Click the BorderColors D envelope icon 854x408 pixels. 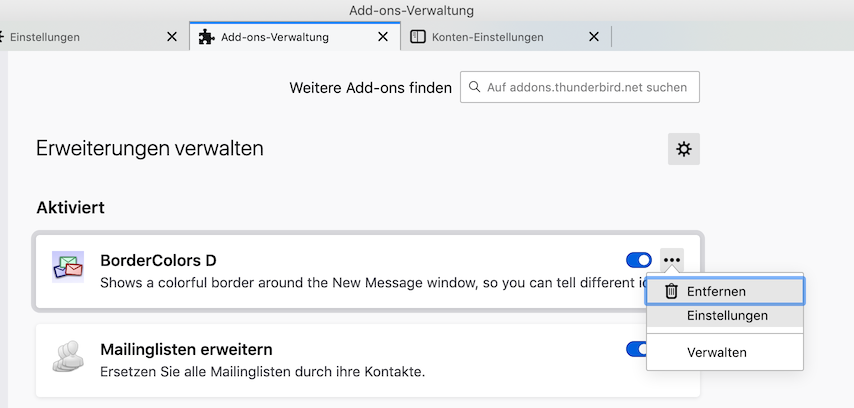(68, 268)
